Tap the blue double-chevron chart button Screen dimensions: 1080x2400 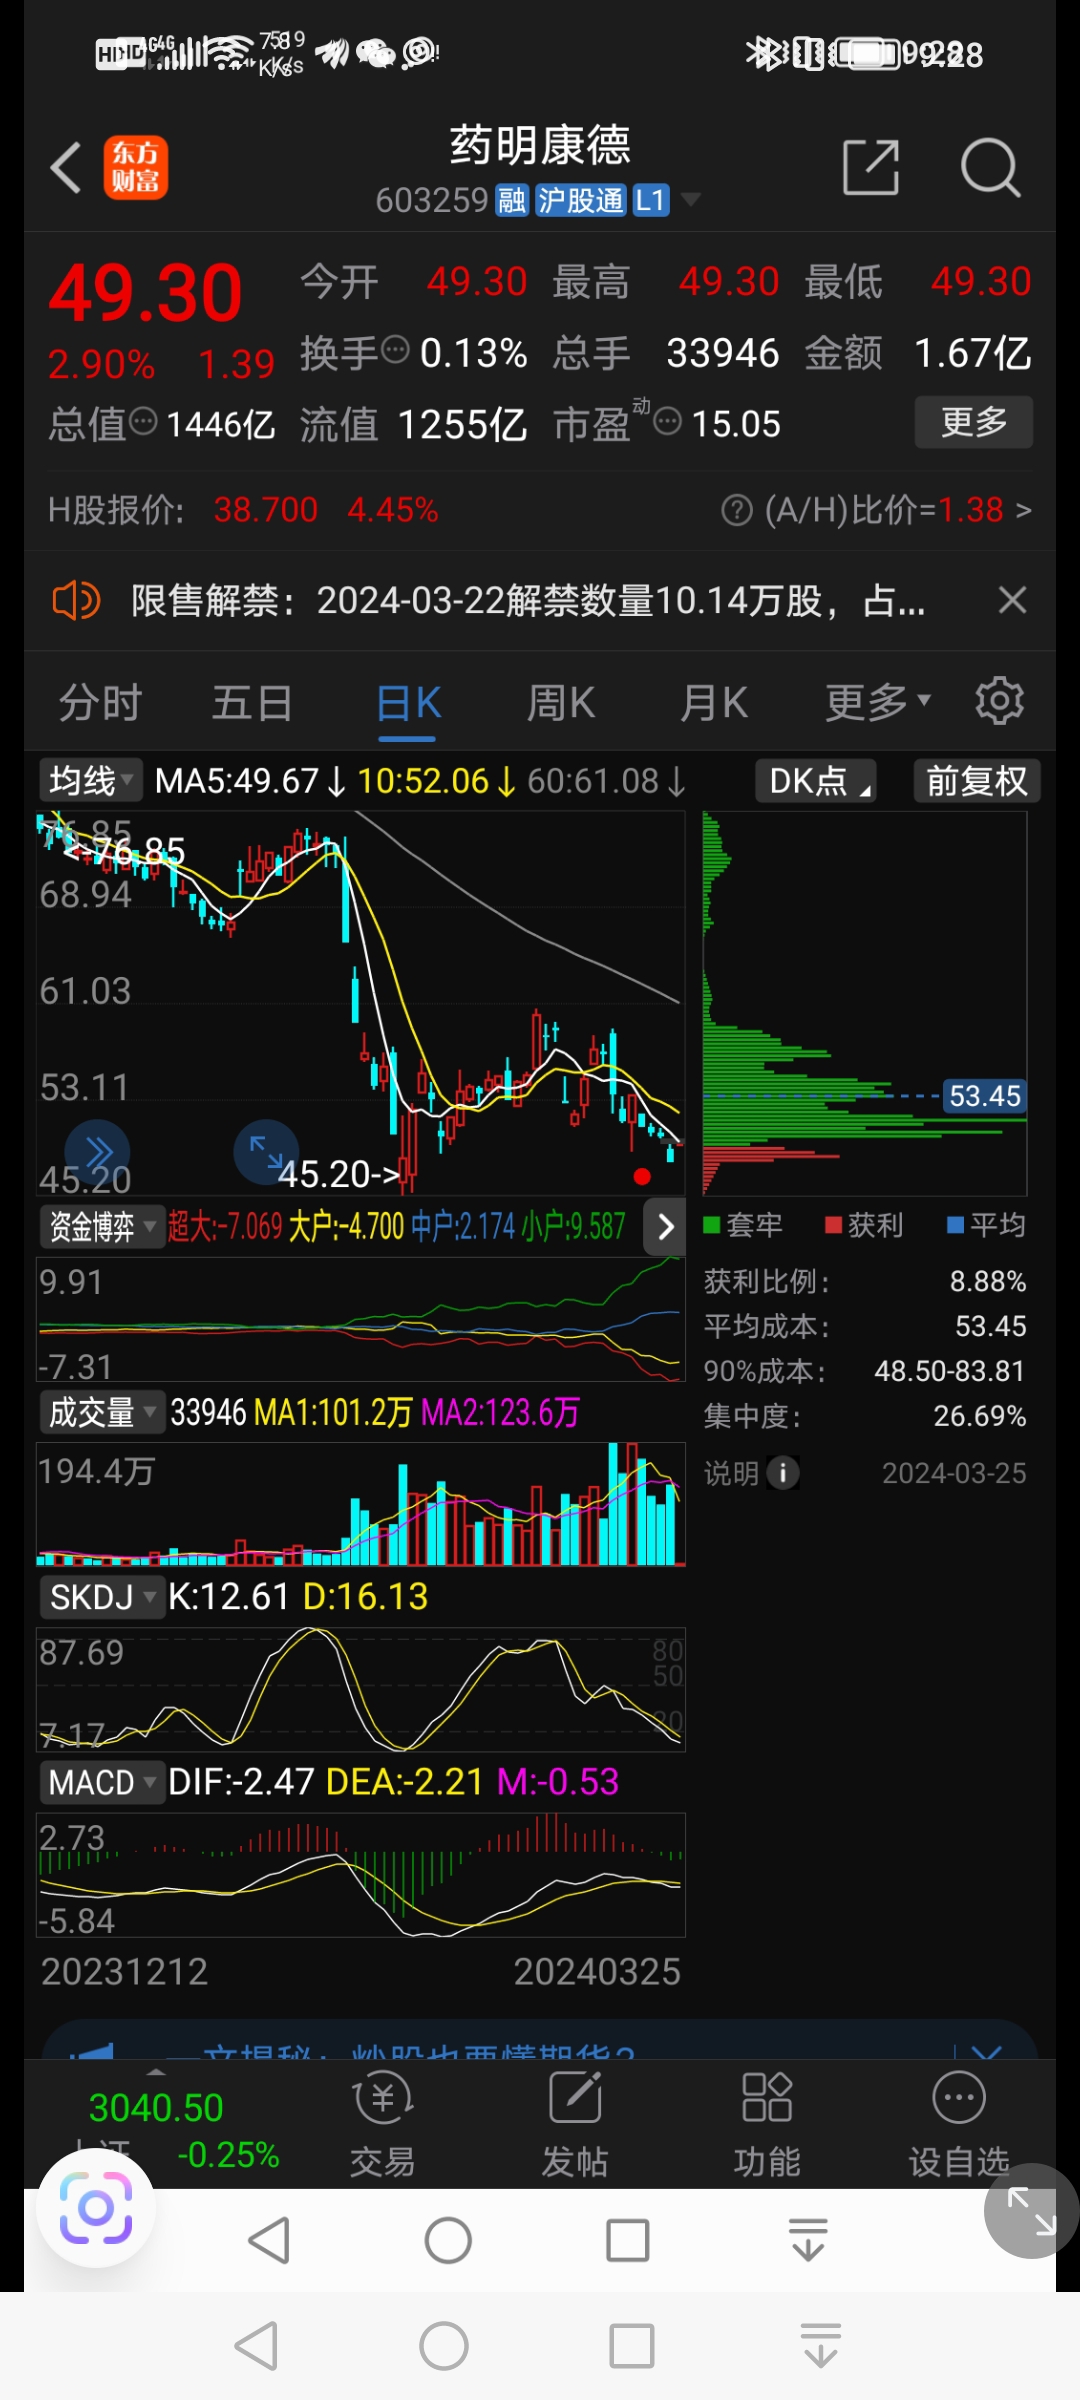click(x=97, y=1152)
